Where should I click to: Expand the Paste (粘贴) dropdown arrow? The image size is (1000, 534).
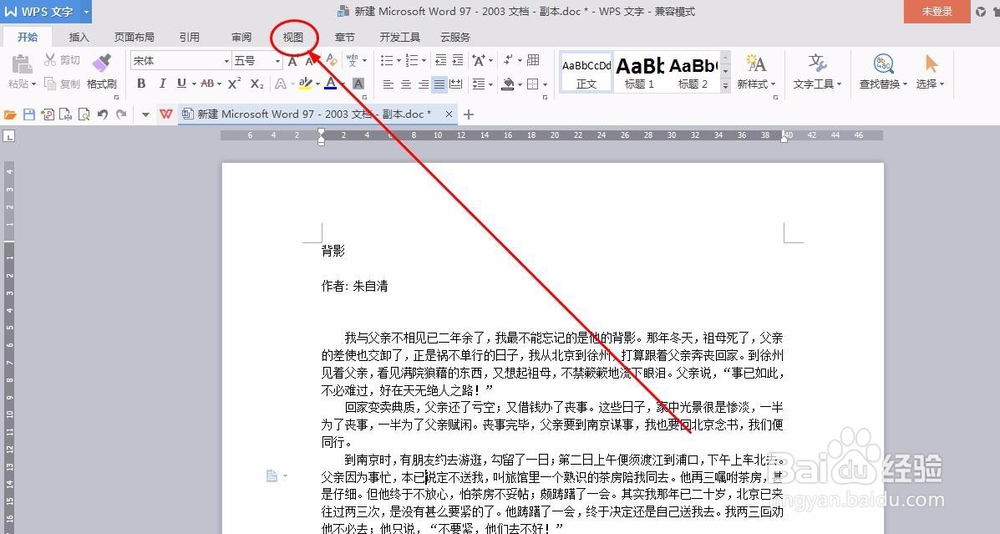[33, 84]
